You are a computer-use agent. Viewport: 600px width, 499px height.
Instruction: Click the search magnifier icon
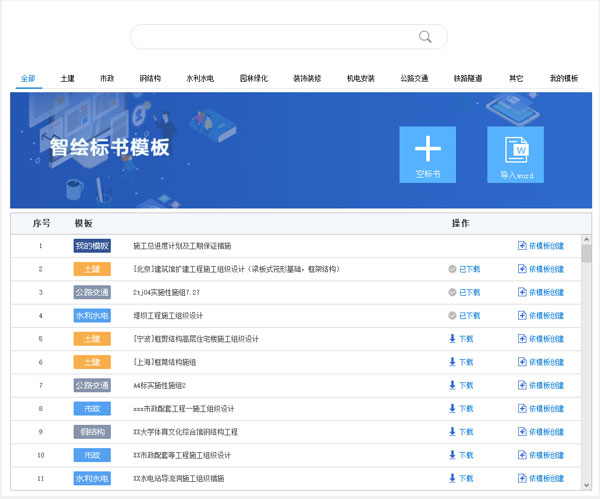click(425, 37)
